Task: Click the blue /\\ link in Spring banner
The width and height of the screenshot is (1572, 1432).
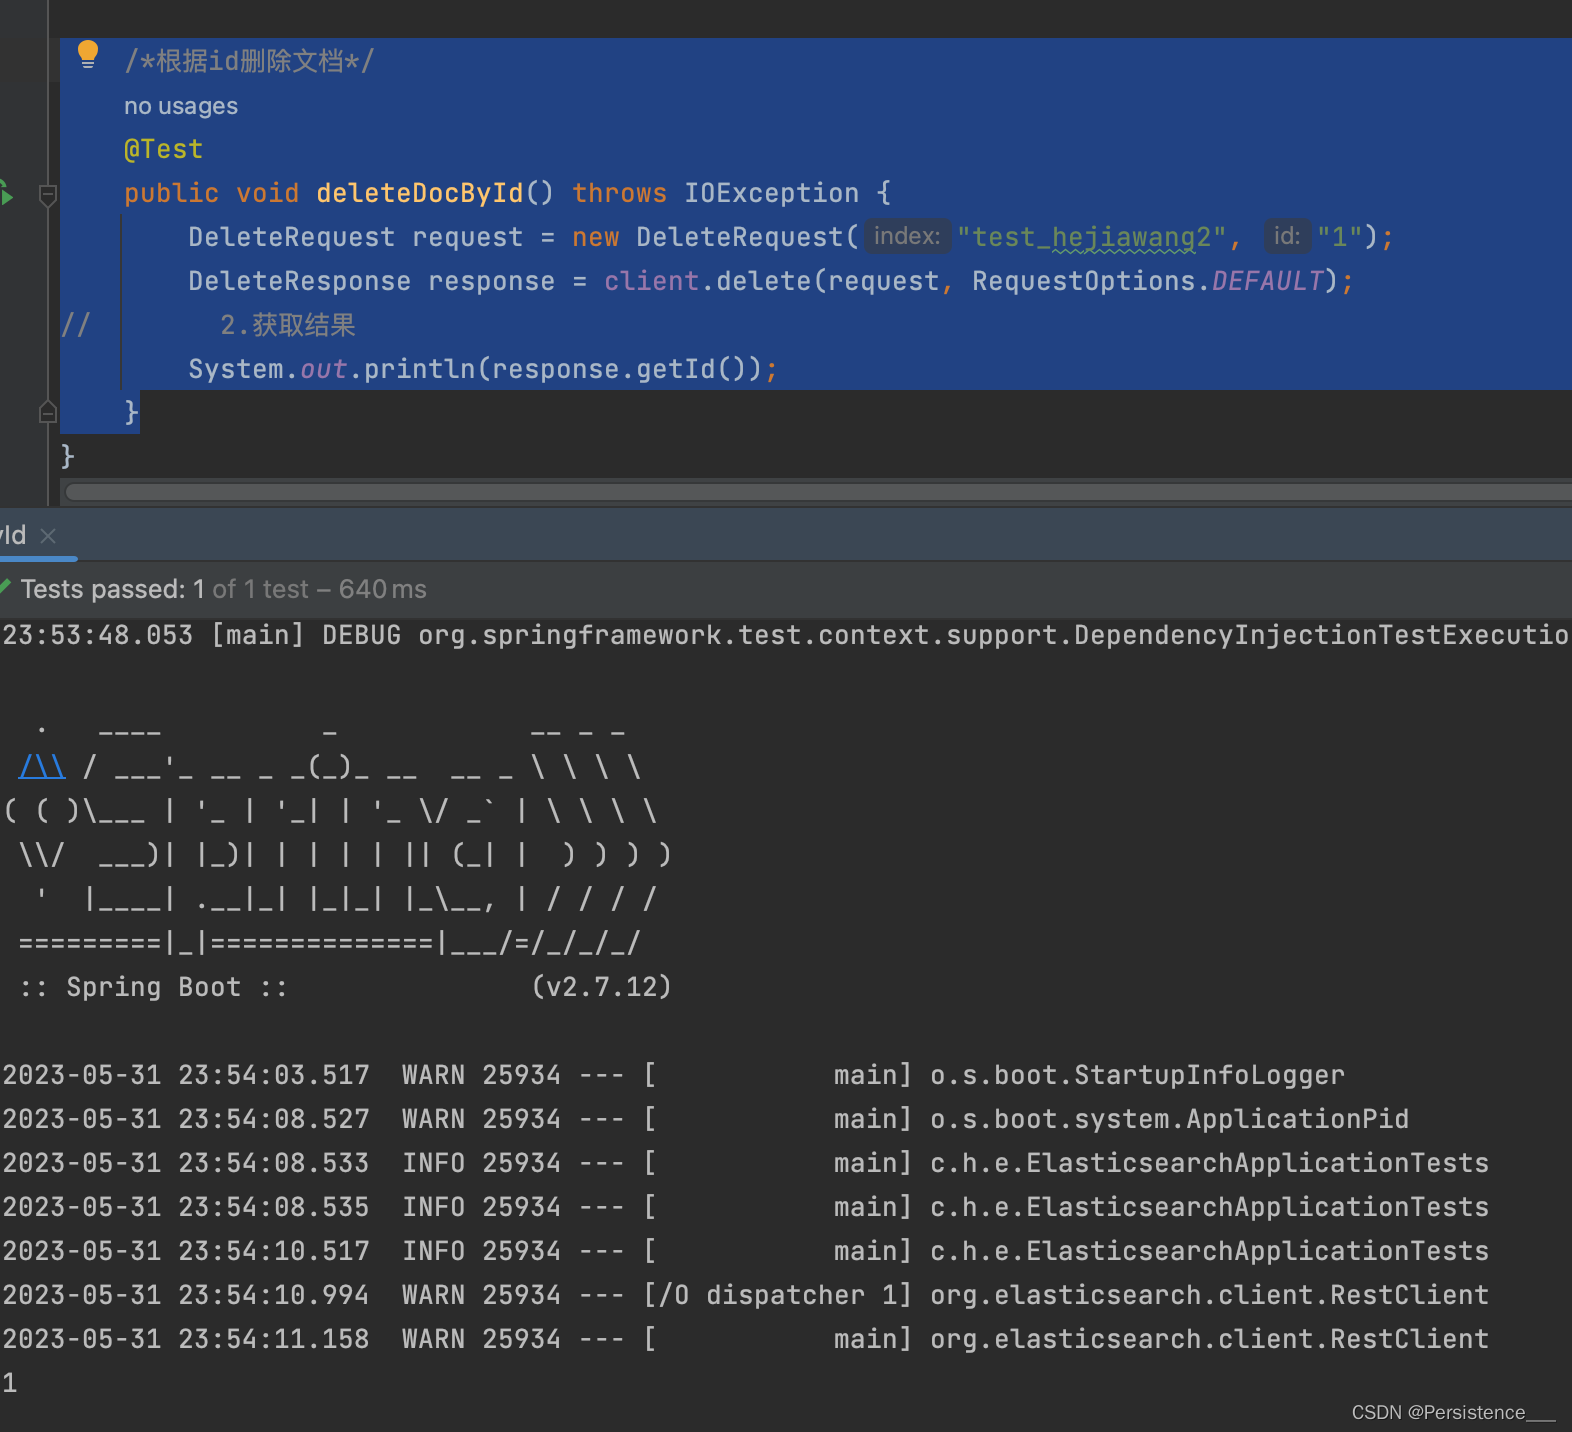Action: coord(42,767)
